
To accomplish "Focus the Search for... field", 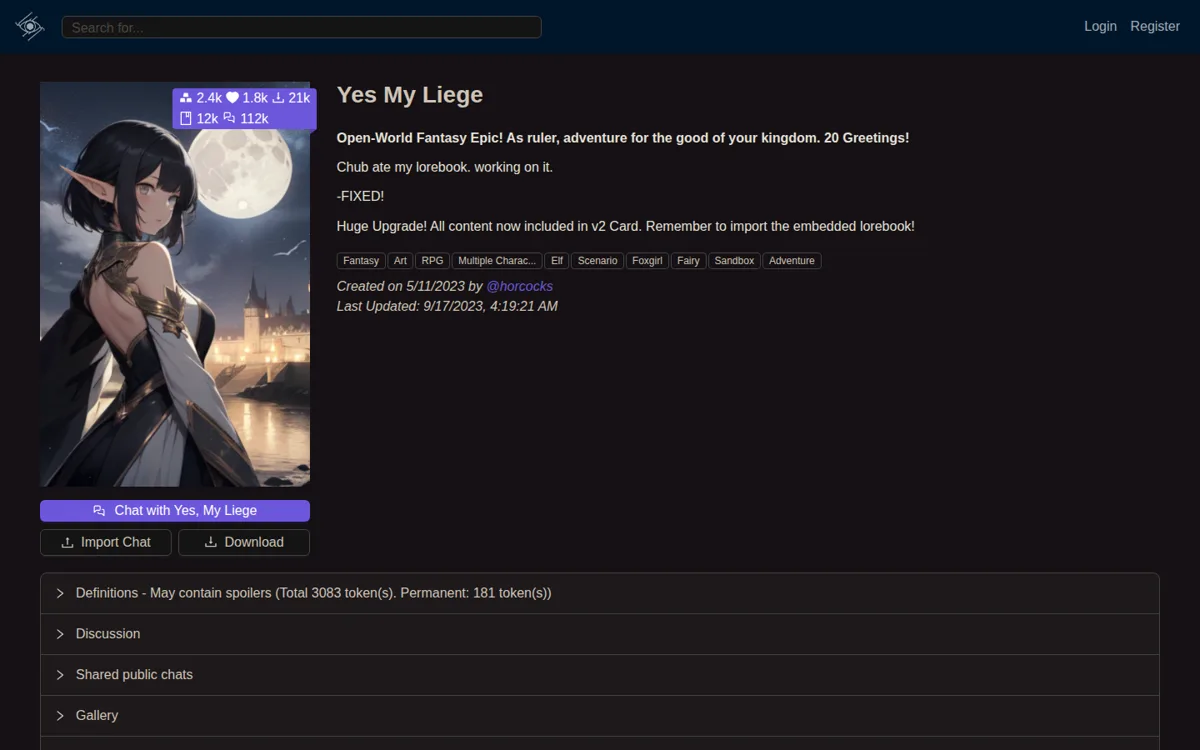I will point(301,27).
